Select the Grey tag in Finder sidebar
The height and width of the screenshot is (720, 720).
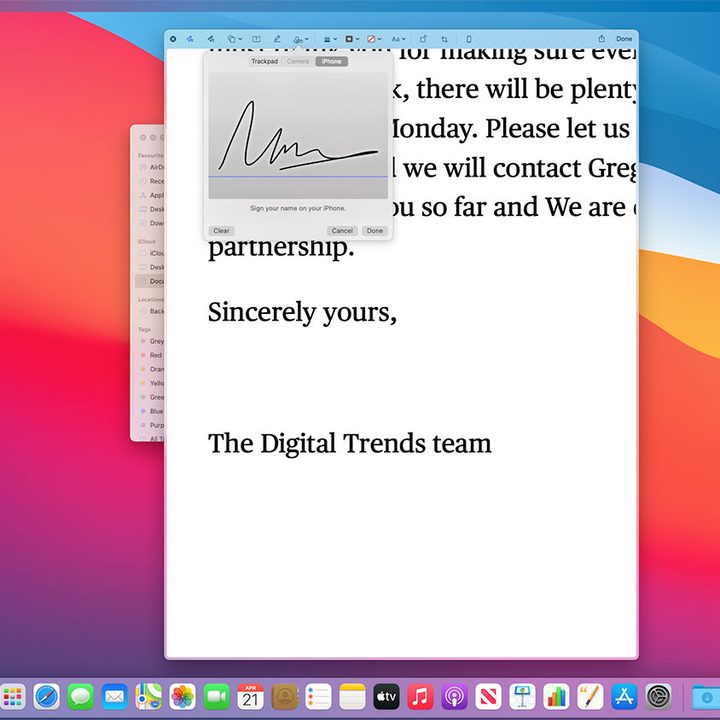[152, 341]
